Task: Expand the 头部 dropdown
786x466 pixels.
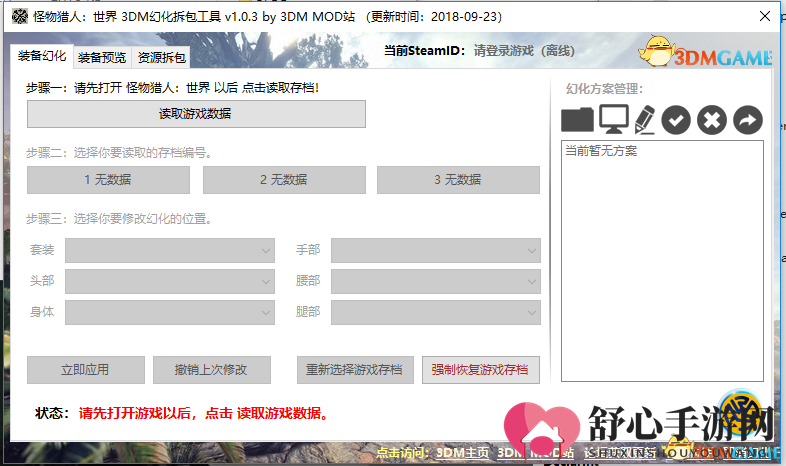Action: tap(170, 281)
